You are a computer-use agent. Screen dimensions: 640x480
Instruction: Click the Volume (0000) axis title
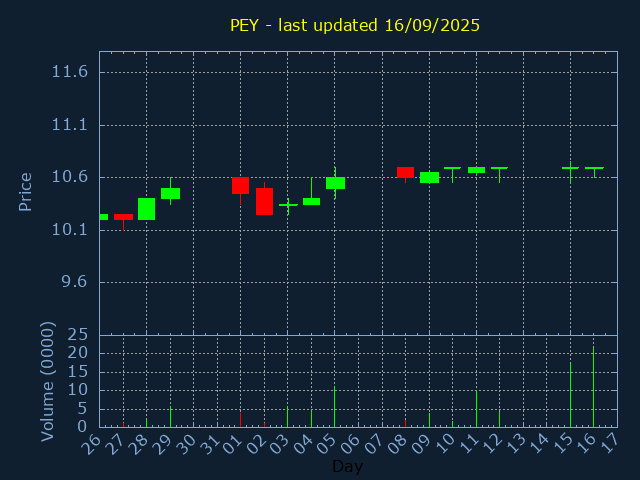[x=48, y=382]
